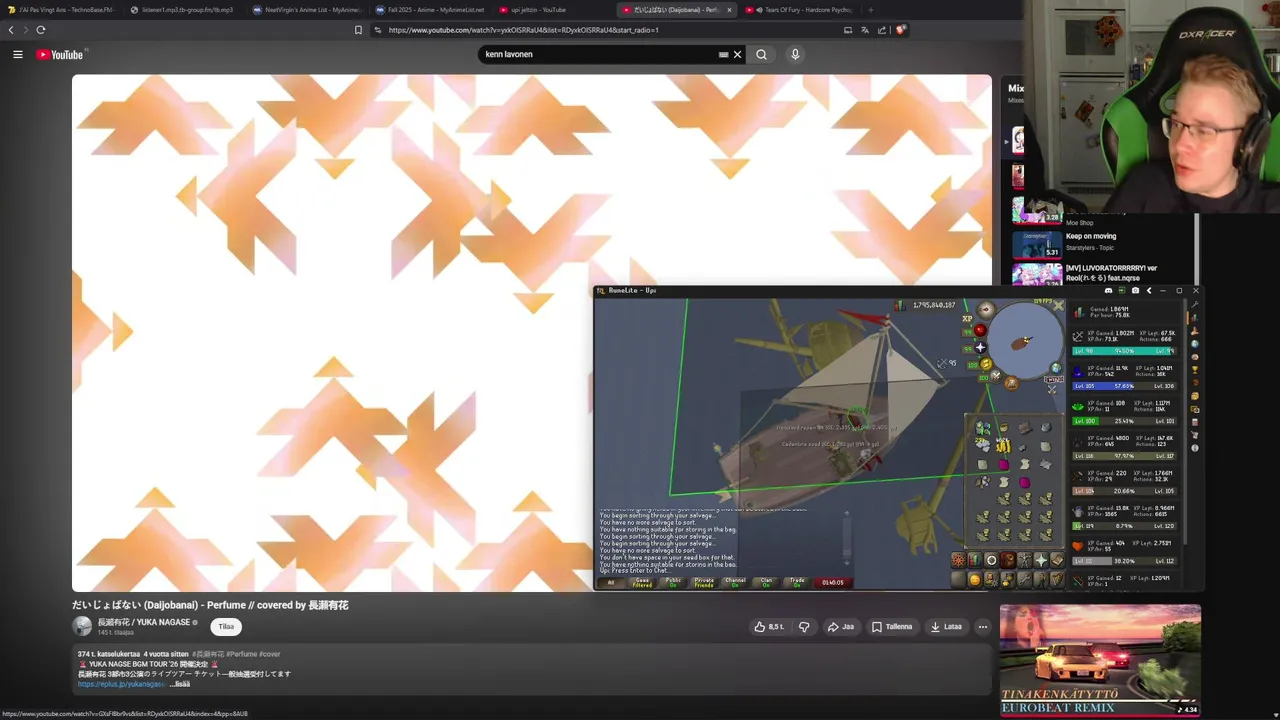Like the Daijobanai video
This screenshot has width=1280, height=720.
(770, 627)
